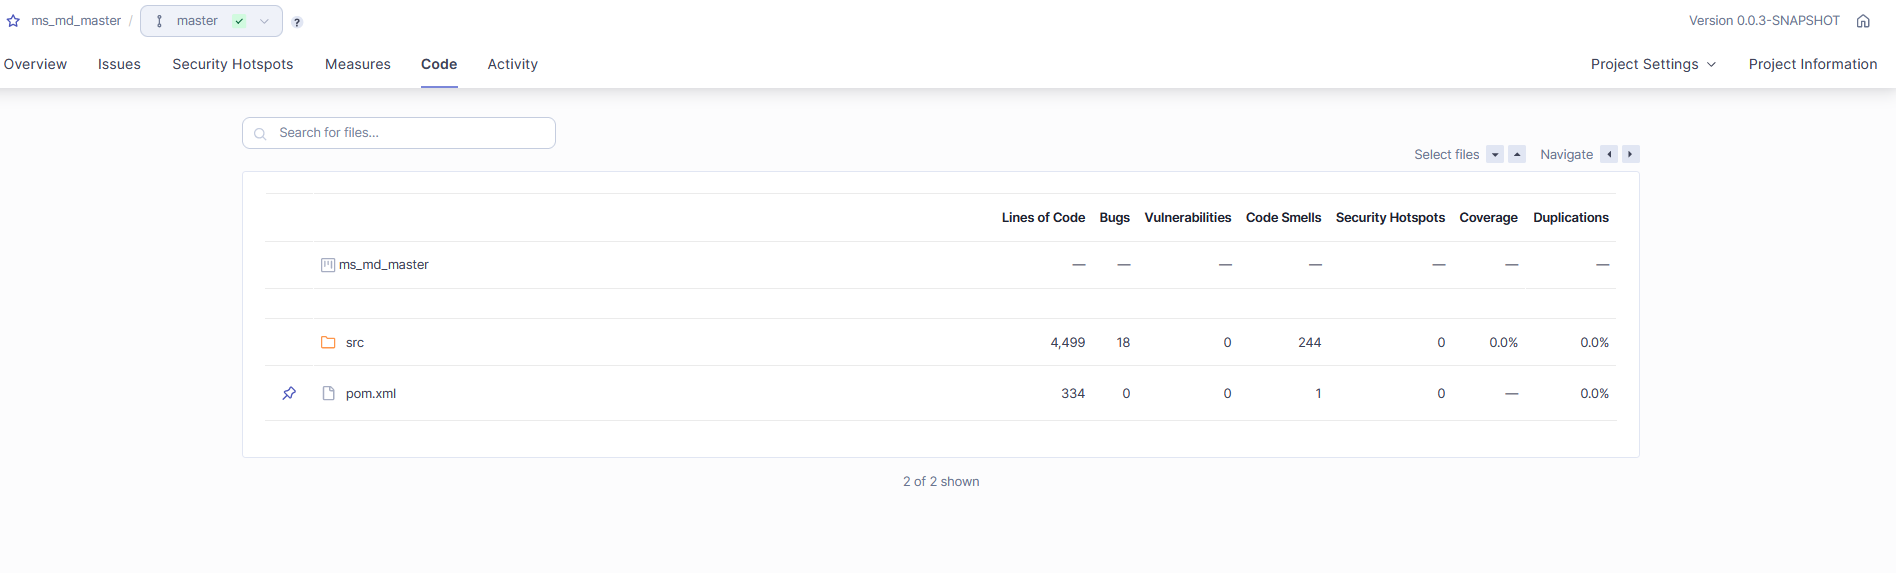Image resolution: width=1896 pixels, height=573 pixels.
Task: Open the src folder link
Action: (355, 342)
